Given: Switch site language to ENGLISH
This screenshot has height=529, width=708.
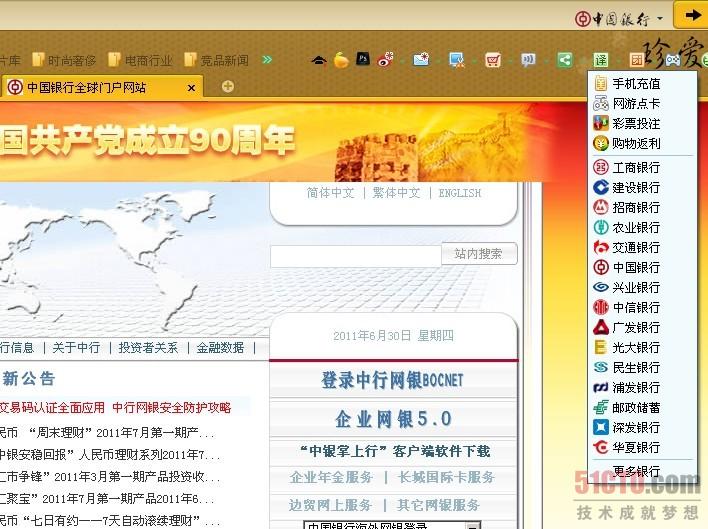Looking at the screenshot, I should click(460, 193).
